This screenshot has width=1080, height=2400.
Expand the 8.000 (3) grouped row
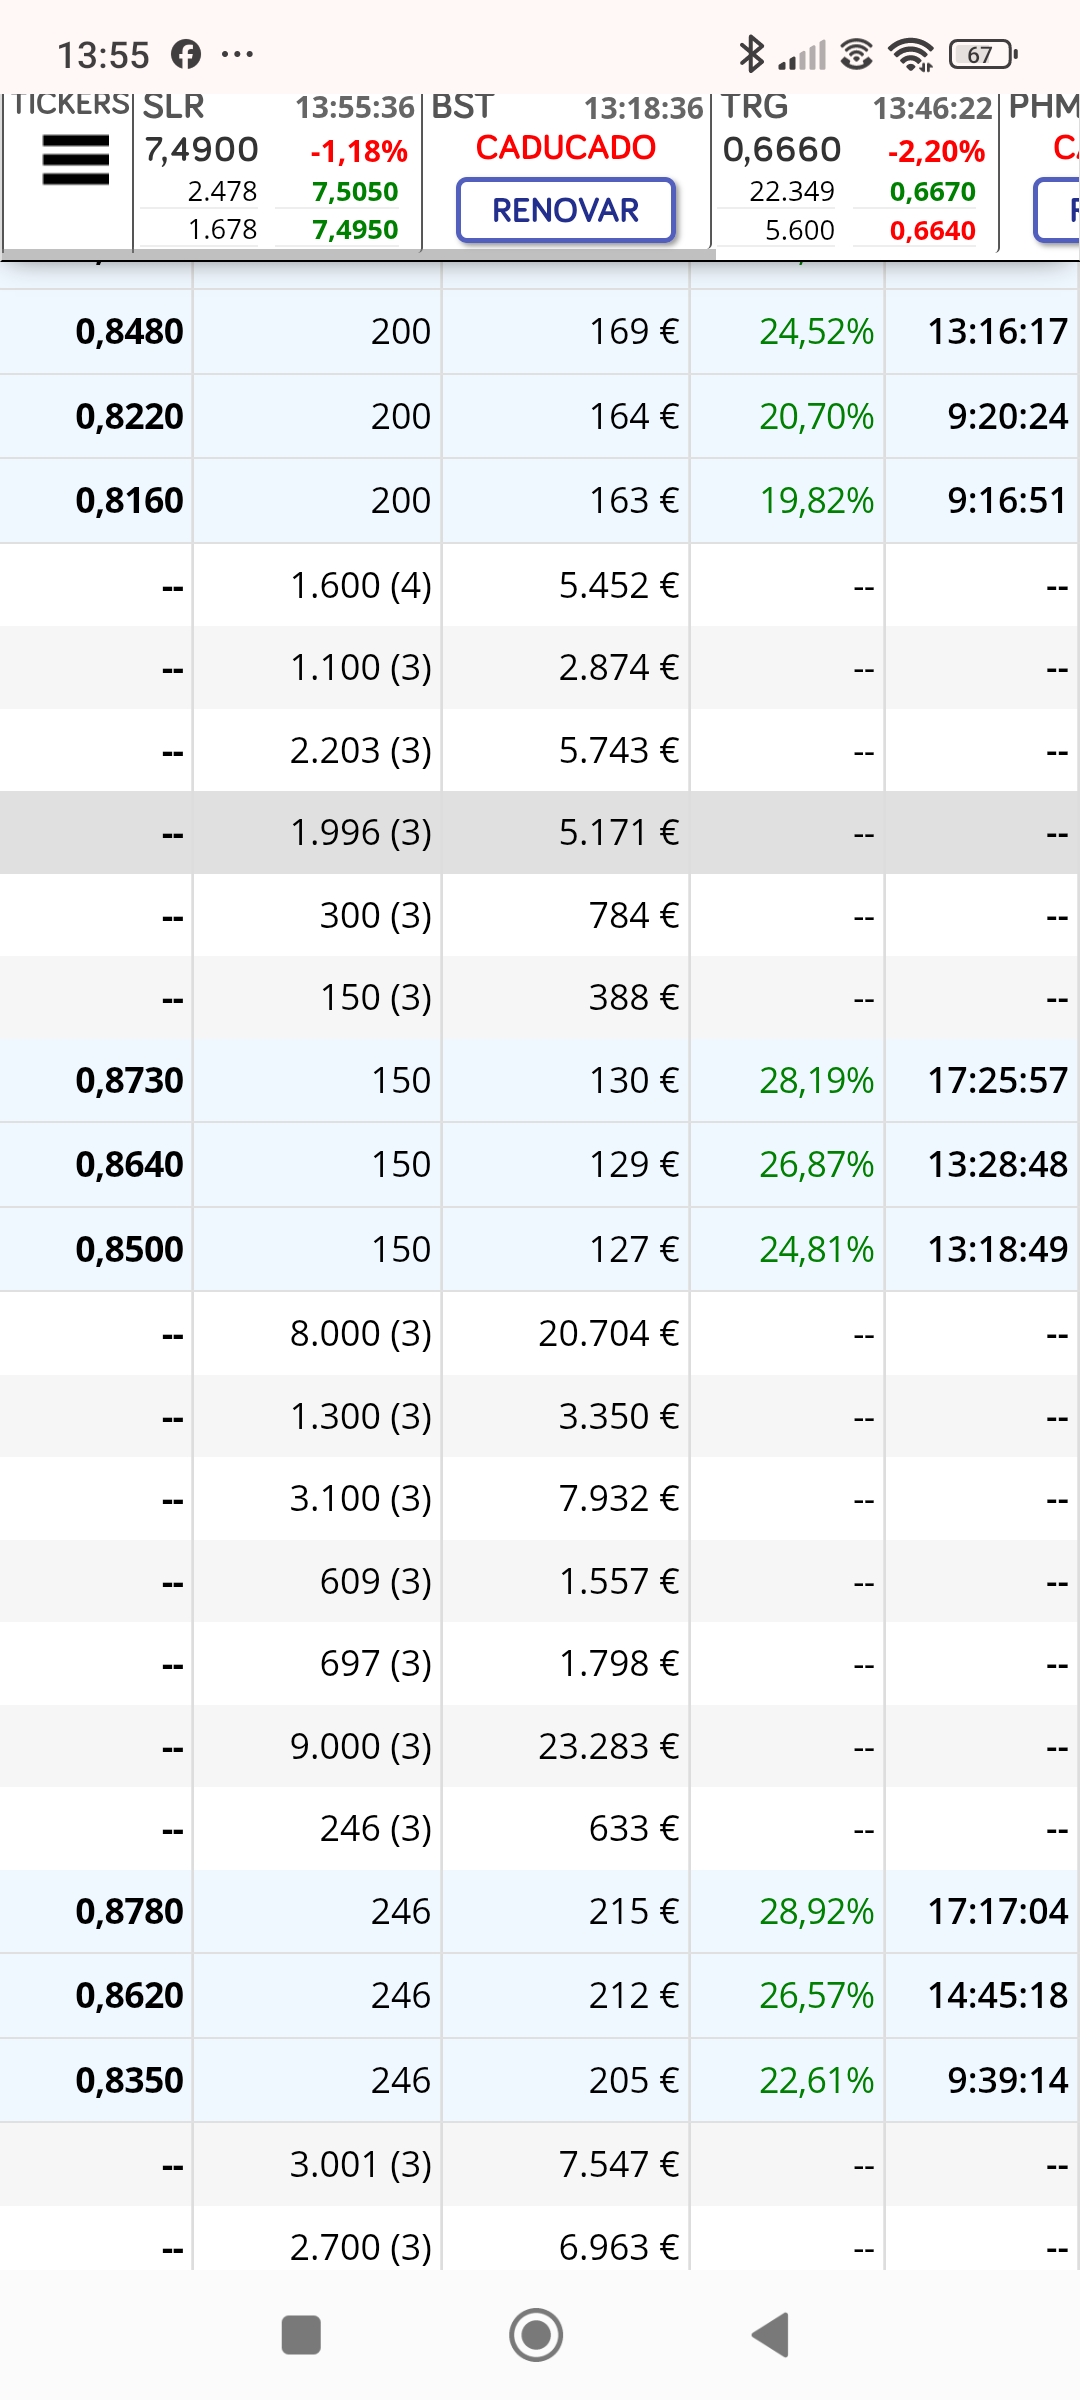point(540,1333)
